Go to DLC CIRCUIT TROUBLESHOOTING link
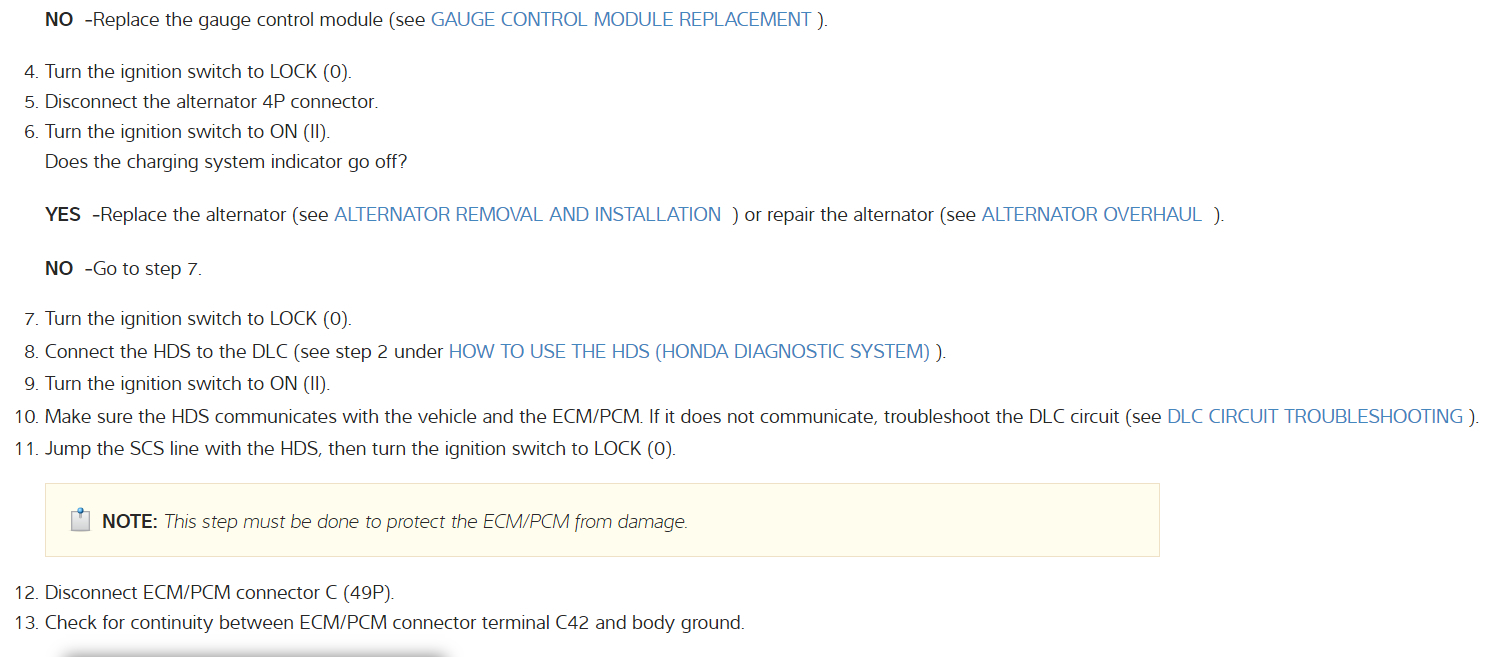This screenshot has width=1501, height=657. tap(1314, 416)
